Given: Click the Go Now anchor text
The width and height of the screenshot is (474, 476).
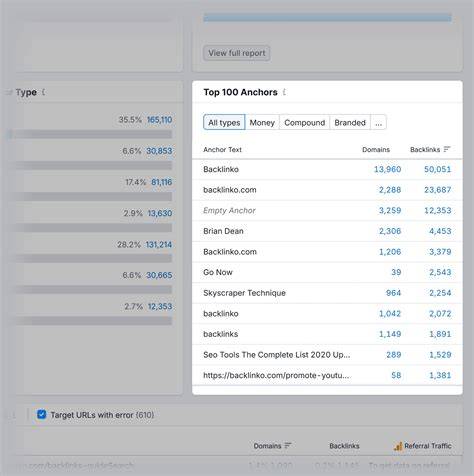Looking at the screenshot, I should [x=218, y=272].
